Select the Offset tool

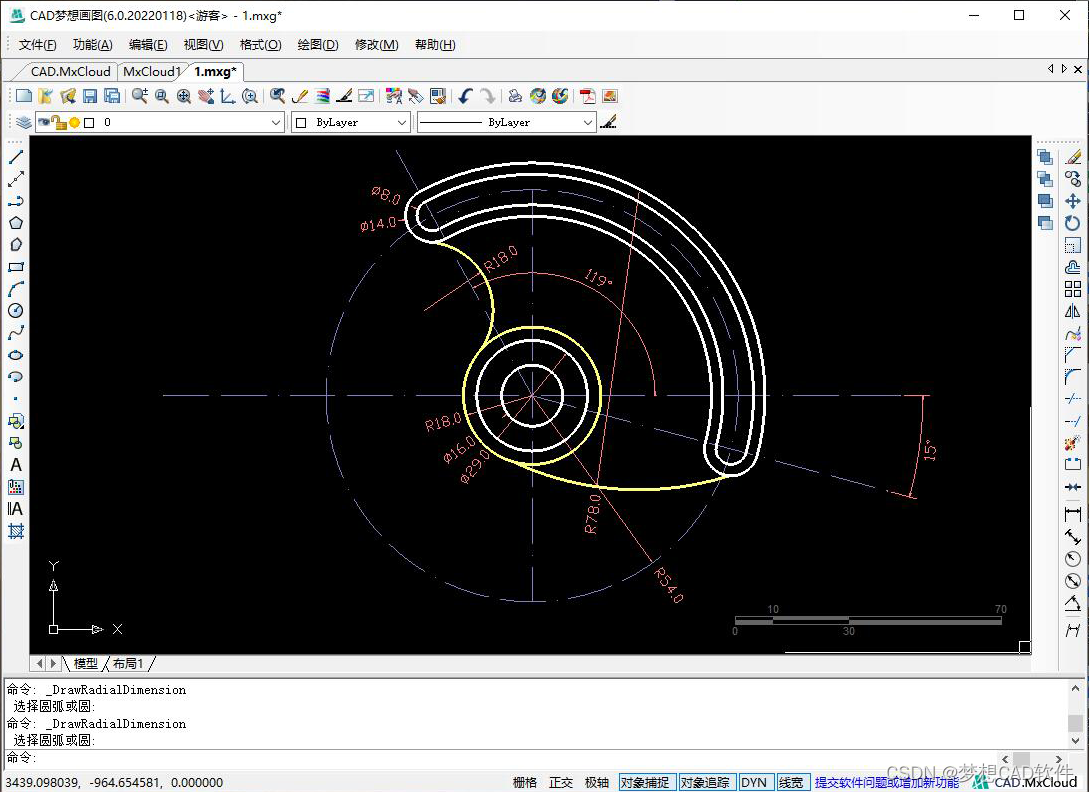[x=1073, y=267]
